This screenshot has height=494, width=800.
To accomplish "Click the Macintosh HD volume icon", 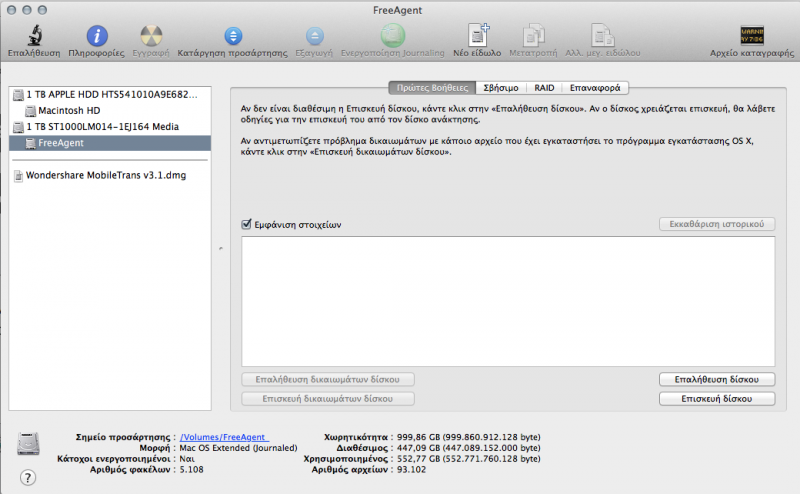I will point(31,111).
